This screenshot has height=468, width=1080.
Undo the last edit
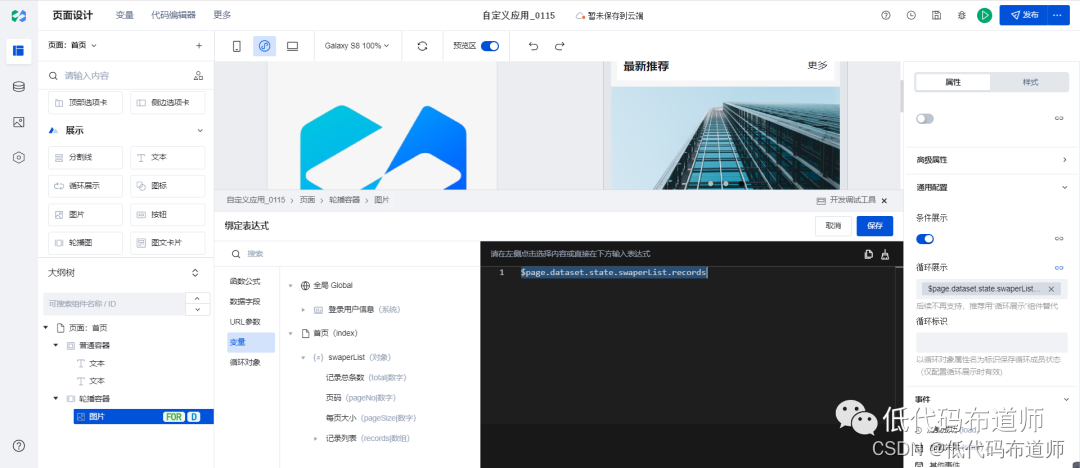(x=533, y=46)
